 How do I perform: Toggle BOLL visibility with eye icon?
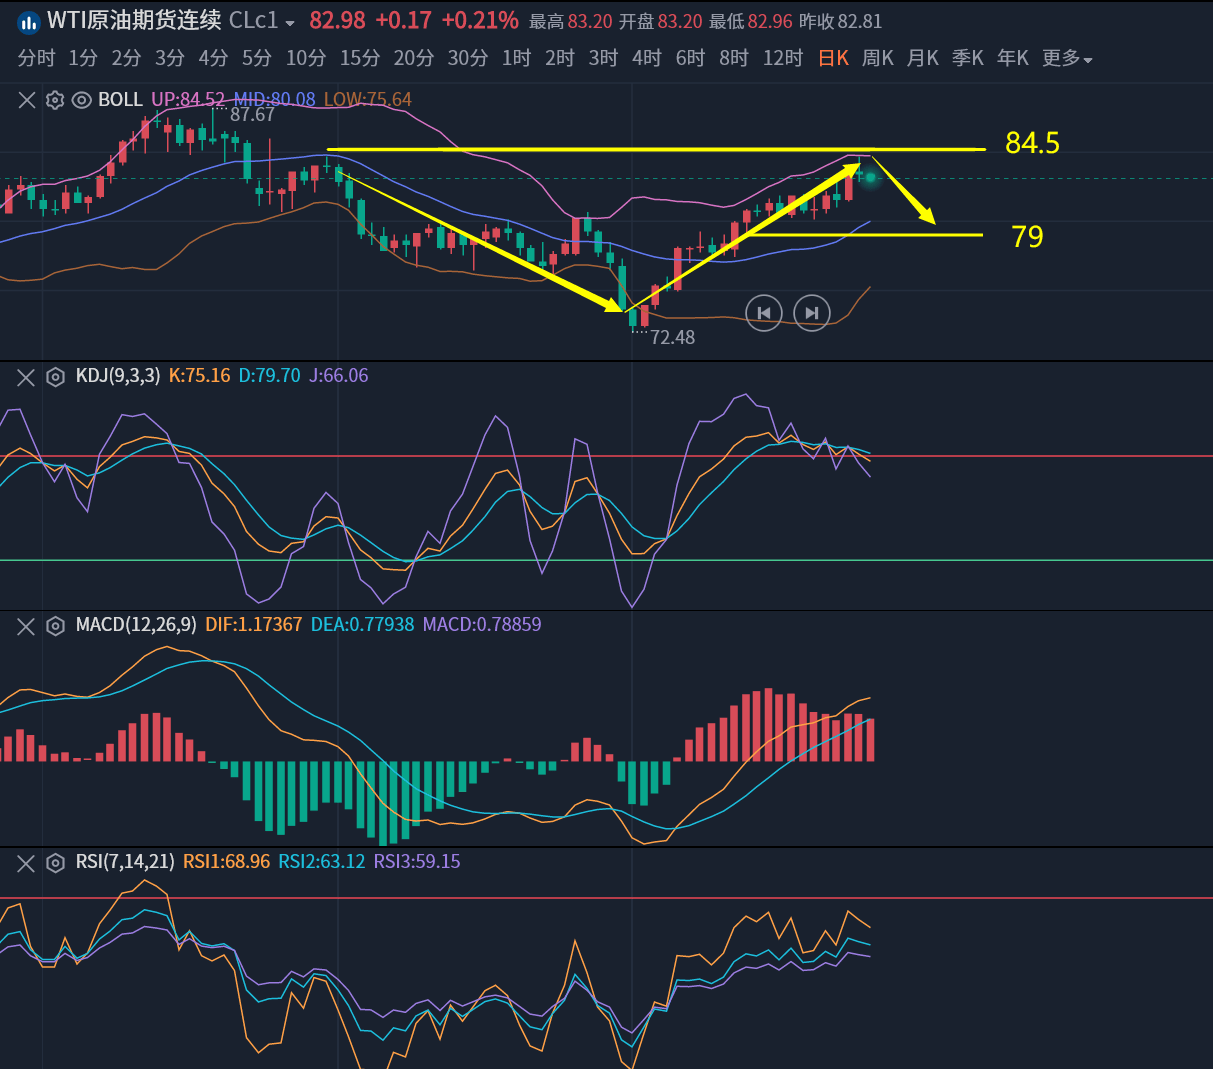coord(82,100)
